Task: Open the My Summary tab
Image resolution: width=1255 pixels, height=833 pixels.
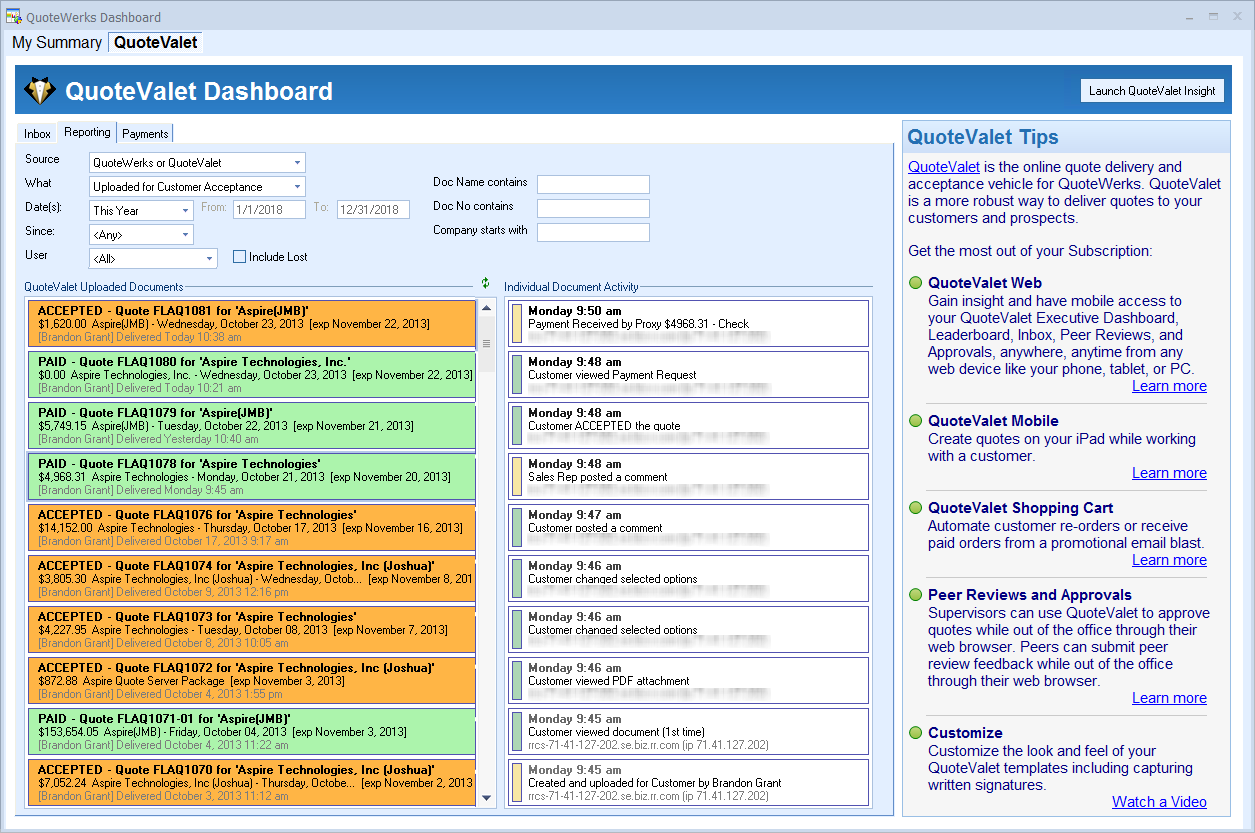Action: click(57, 43)
